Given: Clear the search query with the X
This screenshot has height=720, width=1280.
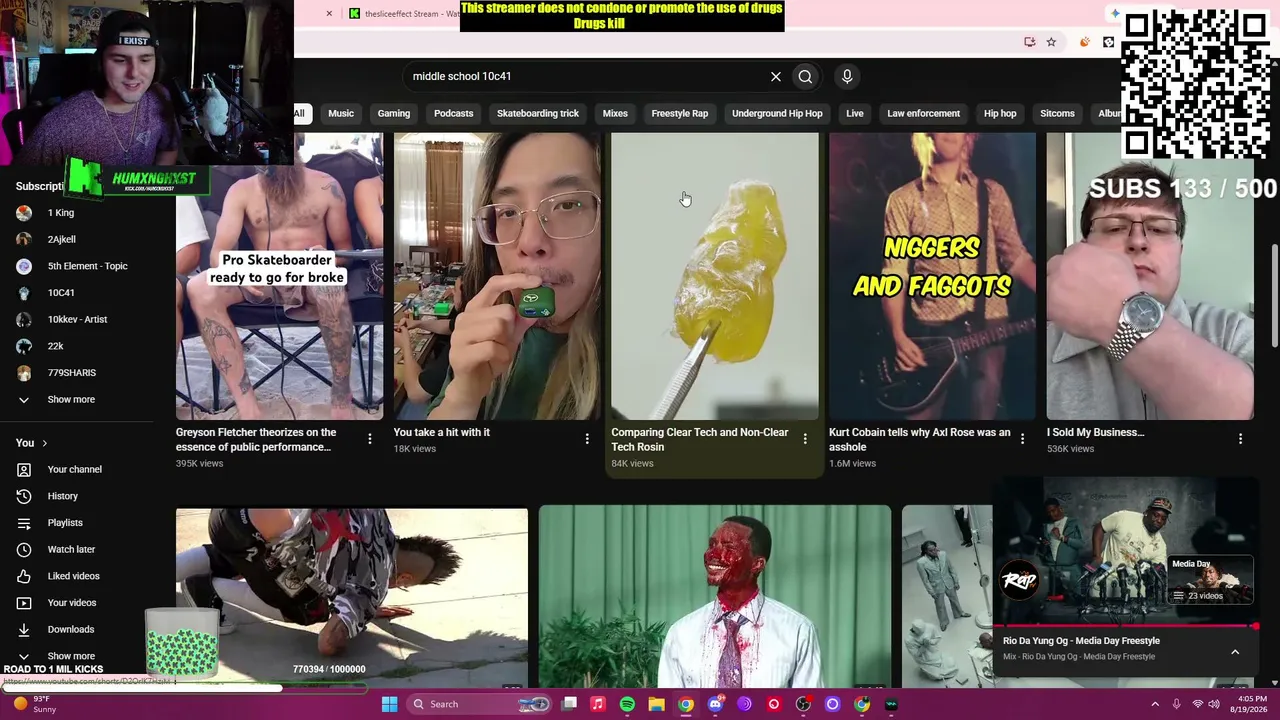Looking at the screenshot, I should 775,77.
